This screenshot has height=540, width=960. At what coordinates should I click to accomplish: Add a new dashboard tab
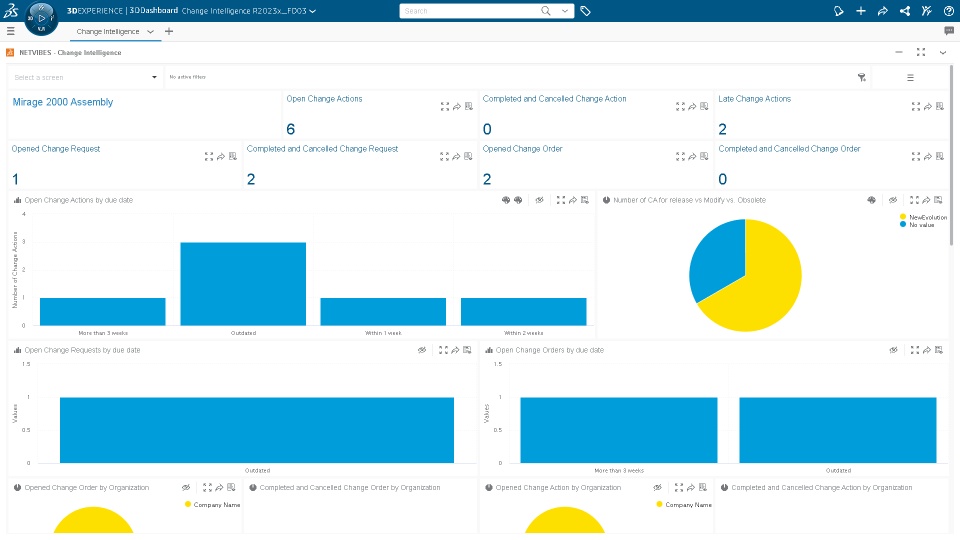(169, 31)
